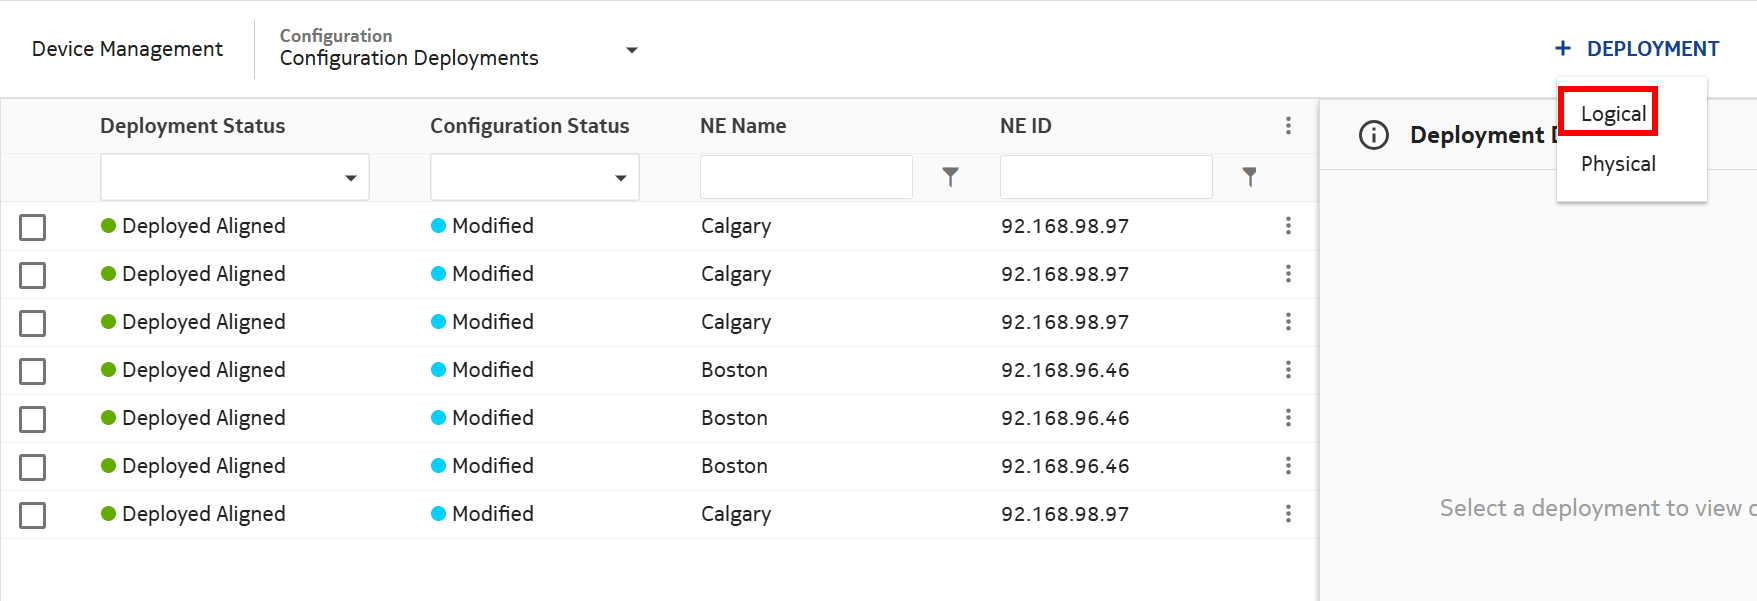Open row actions for first Boston row

(1288, 370)
